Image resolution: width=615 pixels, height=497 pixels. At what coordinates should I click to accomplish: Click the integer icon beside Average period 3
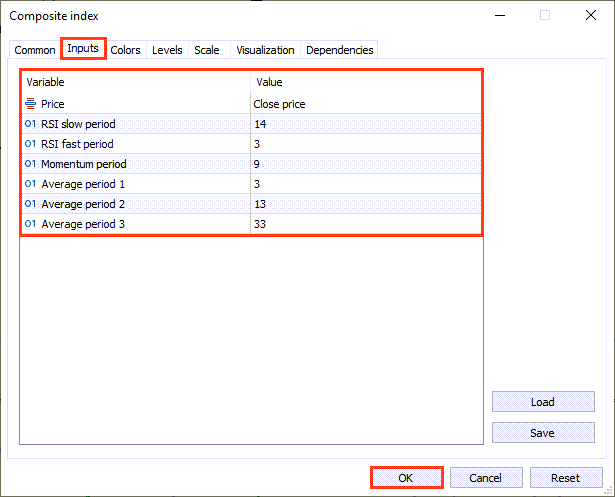click(x=30, y=224)
